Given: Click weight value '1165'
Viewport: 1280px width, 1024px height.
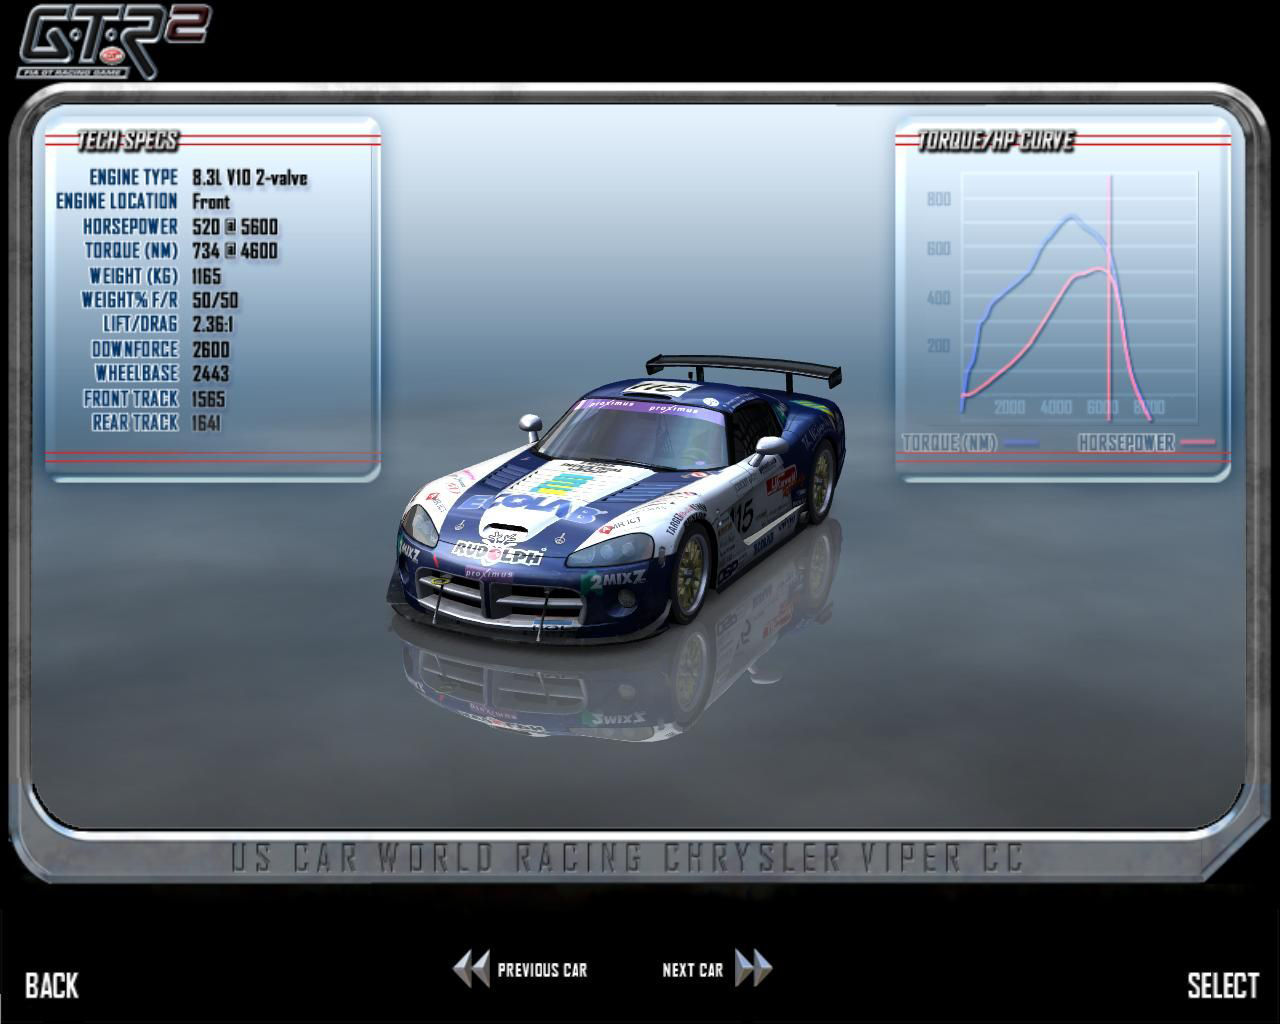Looking at the screenshot, I should (x=207, y=276).
